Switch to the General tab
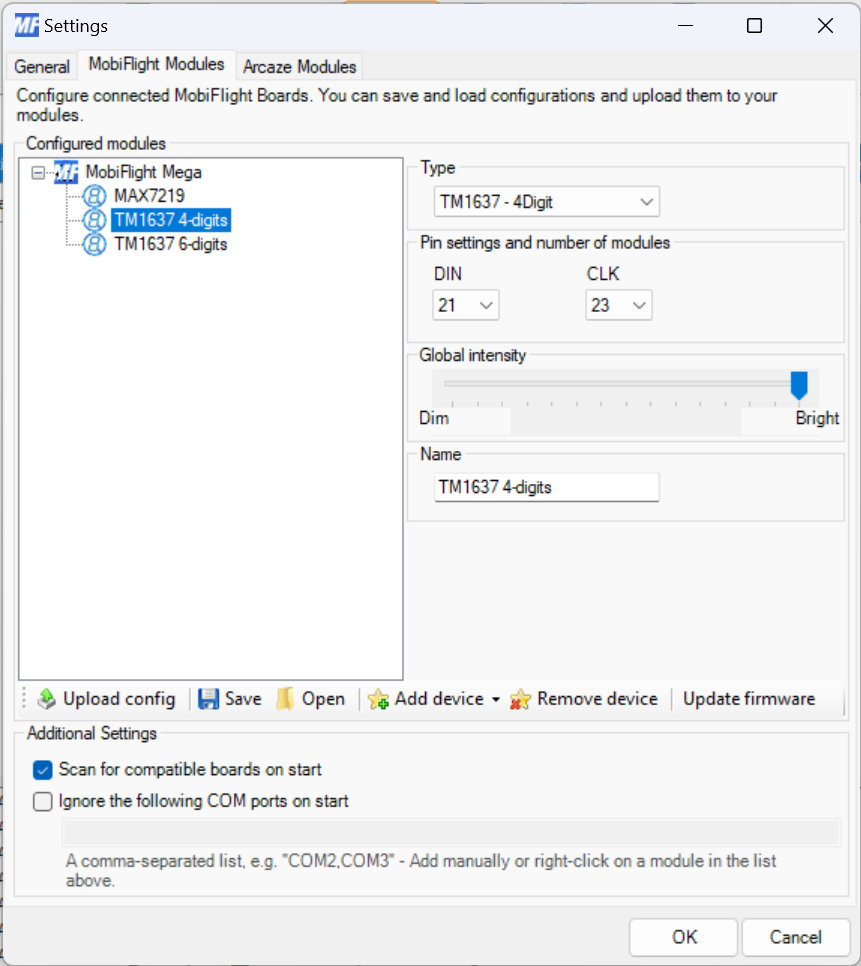This screenshot has width=861, height=966. 42,66
